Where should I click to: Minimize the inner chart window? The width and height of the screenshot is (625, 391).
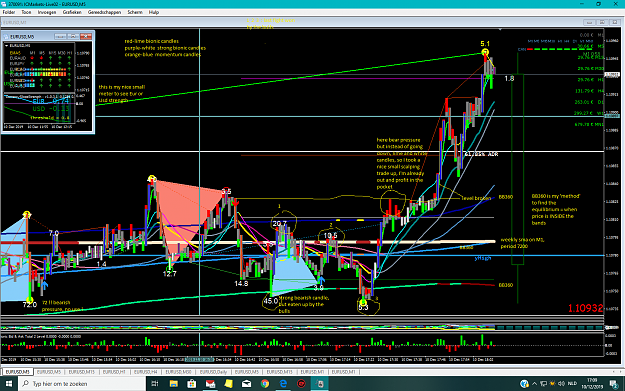(589, 22)
